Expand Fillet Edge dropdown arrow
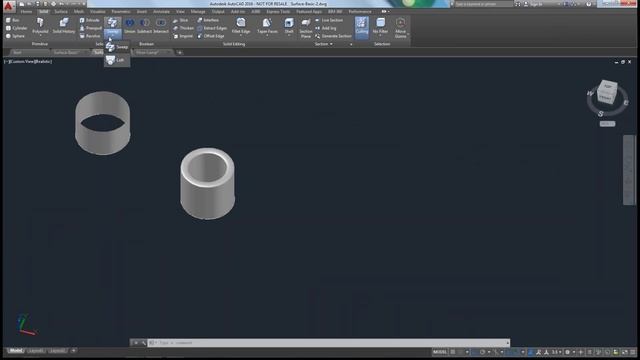Image resolution: width=640 pixels, height=360 pixels. click(241, 36)
